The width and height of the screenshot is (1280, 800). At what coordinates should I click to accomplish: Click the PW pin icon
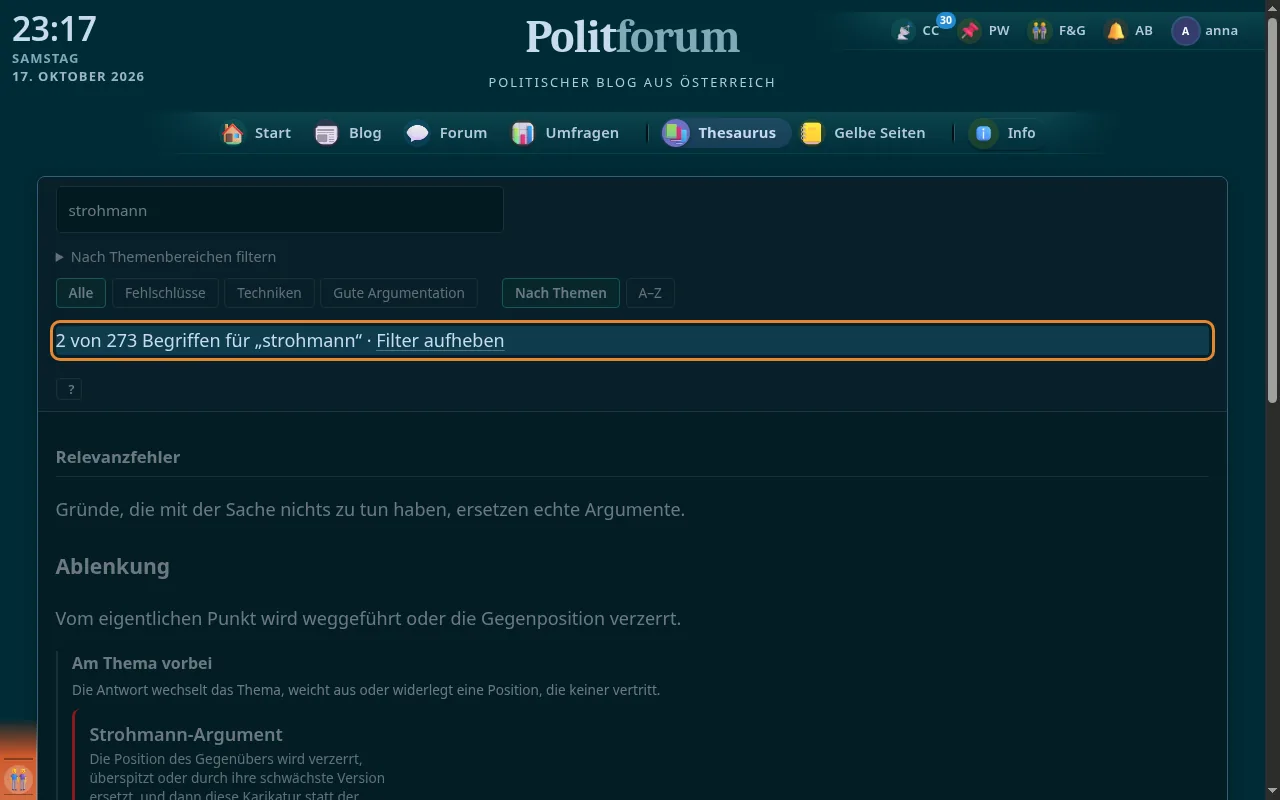[969, 31]
